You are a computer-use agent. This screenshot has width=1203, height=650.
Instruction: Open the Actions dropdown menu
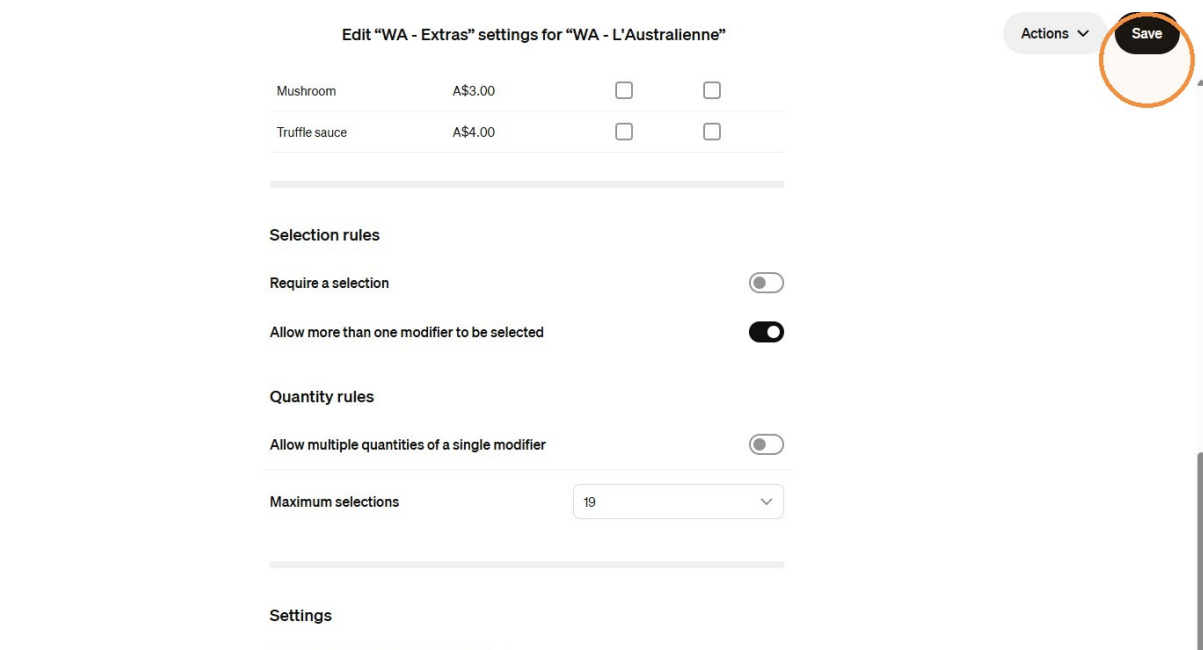[x=1054, y=33]
